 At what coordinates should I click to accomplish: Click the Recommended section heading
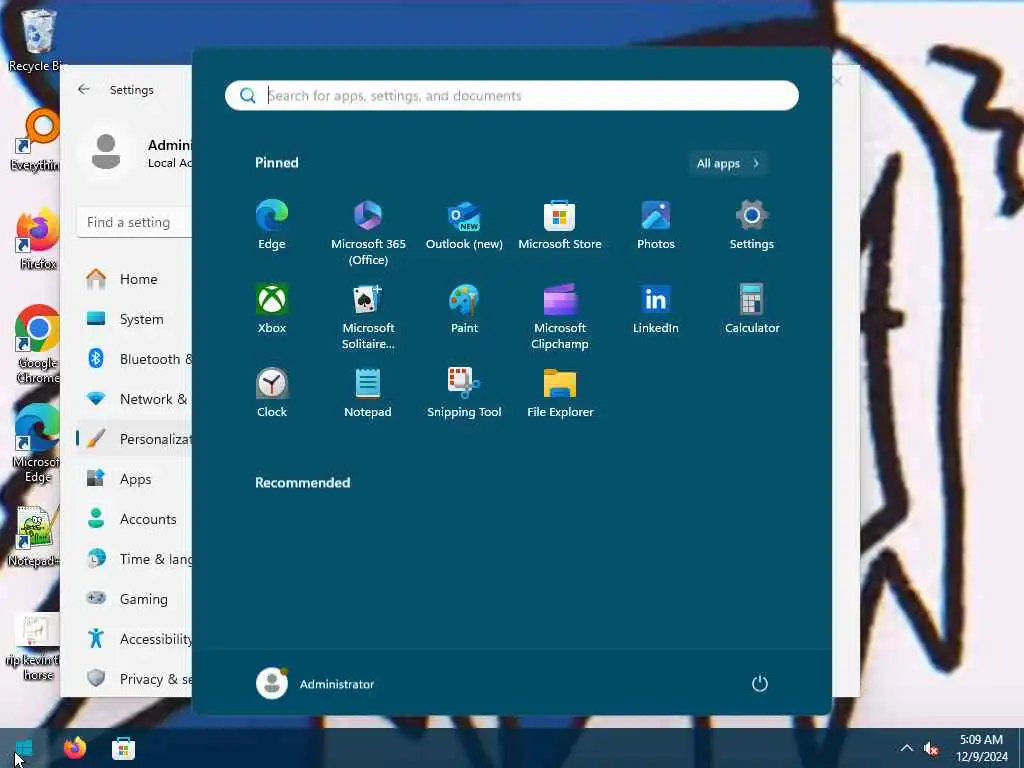point(302,483)
